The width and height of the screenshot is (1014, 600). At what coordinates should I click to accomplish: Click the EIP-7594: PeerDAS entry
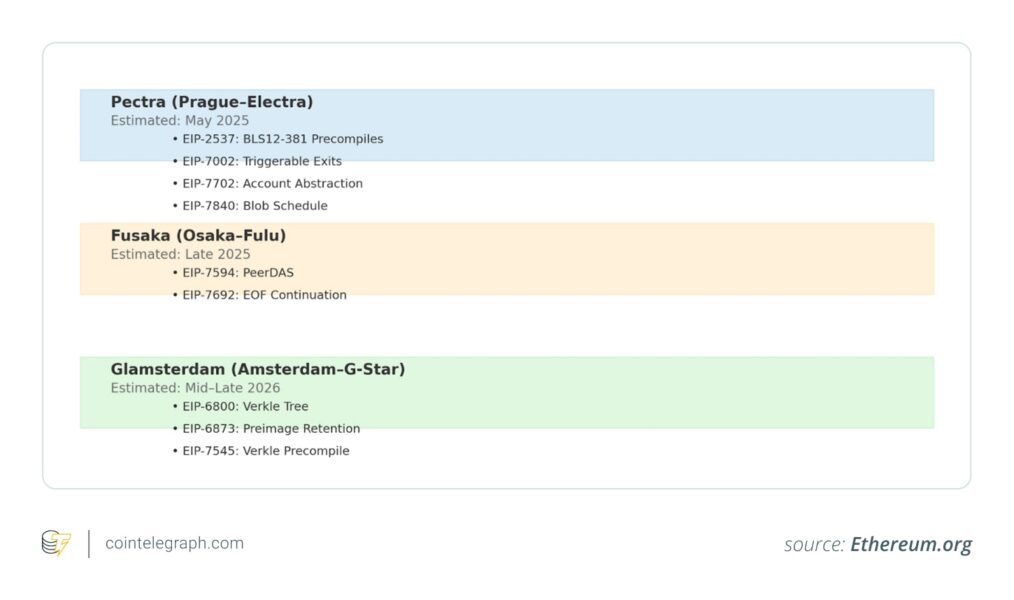click(238, 273)
